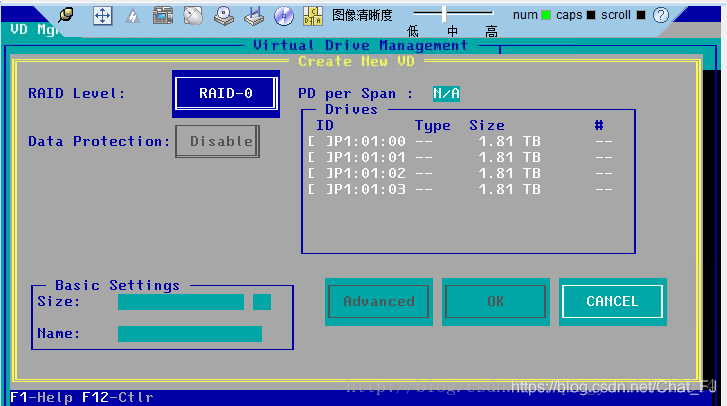Set image clarity to 中 (medium)
727x406 pixels.
coord(453,32)
